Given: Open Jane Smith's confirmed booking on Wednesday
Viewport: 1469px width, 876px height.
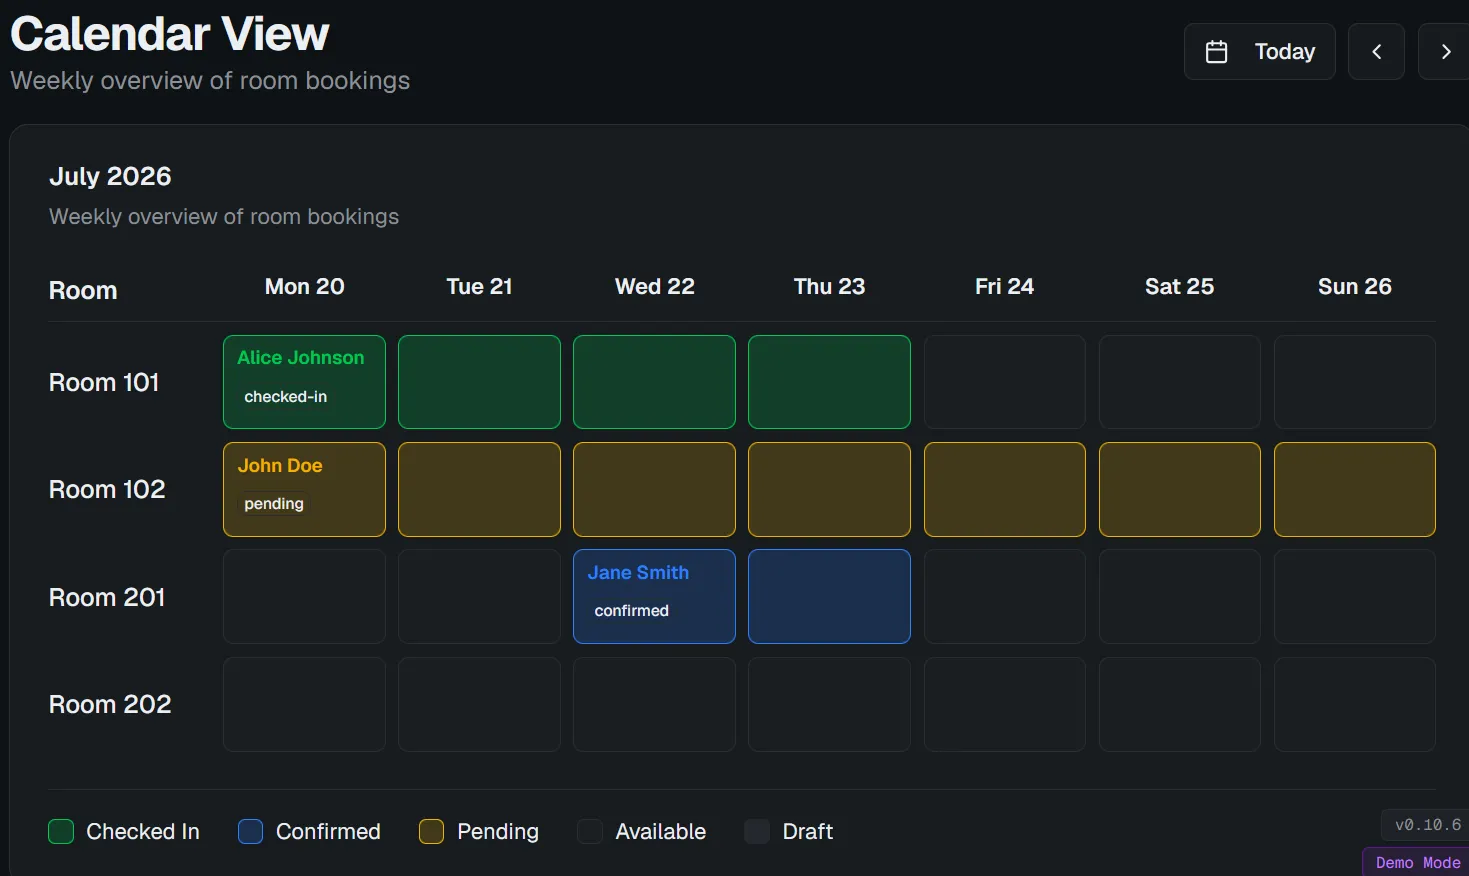Looking at the screenshot, I should [x=654, y=596].
